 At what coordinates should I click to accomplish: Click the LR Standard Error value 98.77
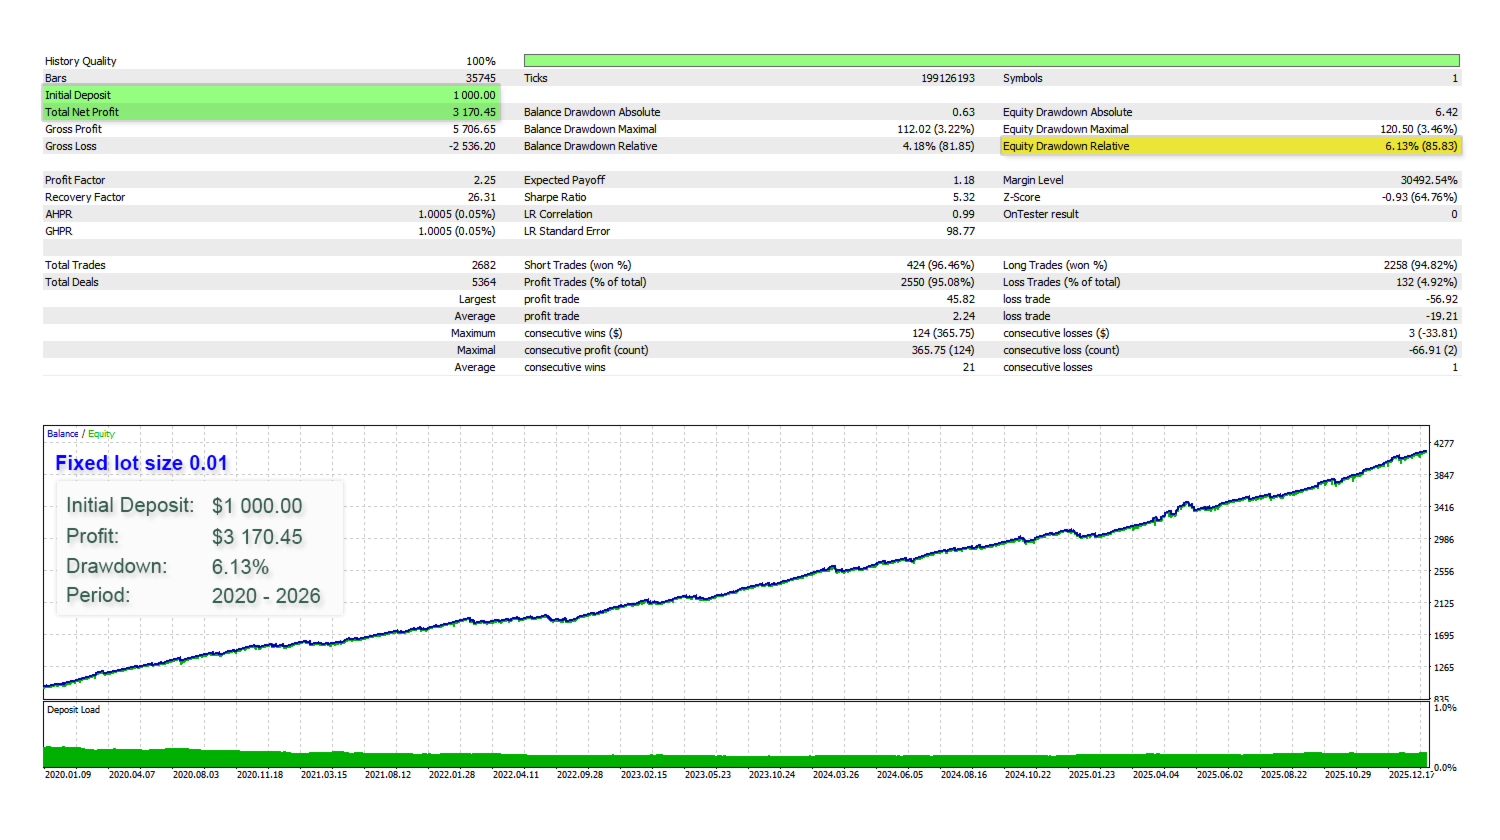pos(960,231)
